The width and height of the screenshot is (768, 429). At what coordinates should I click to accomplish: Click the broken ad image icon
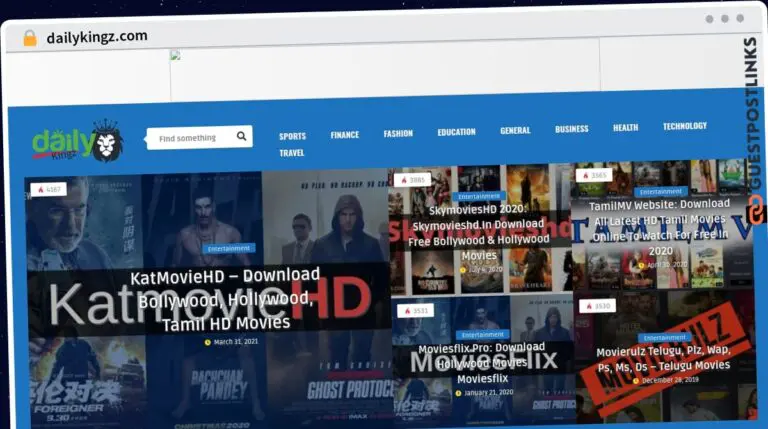(x=175, y=56)
